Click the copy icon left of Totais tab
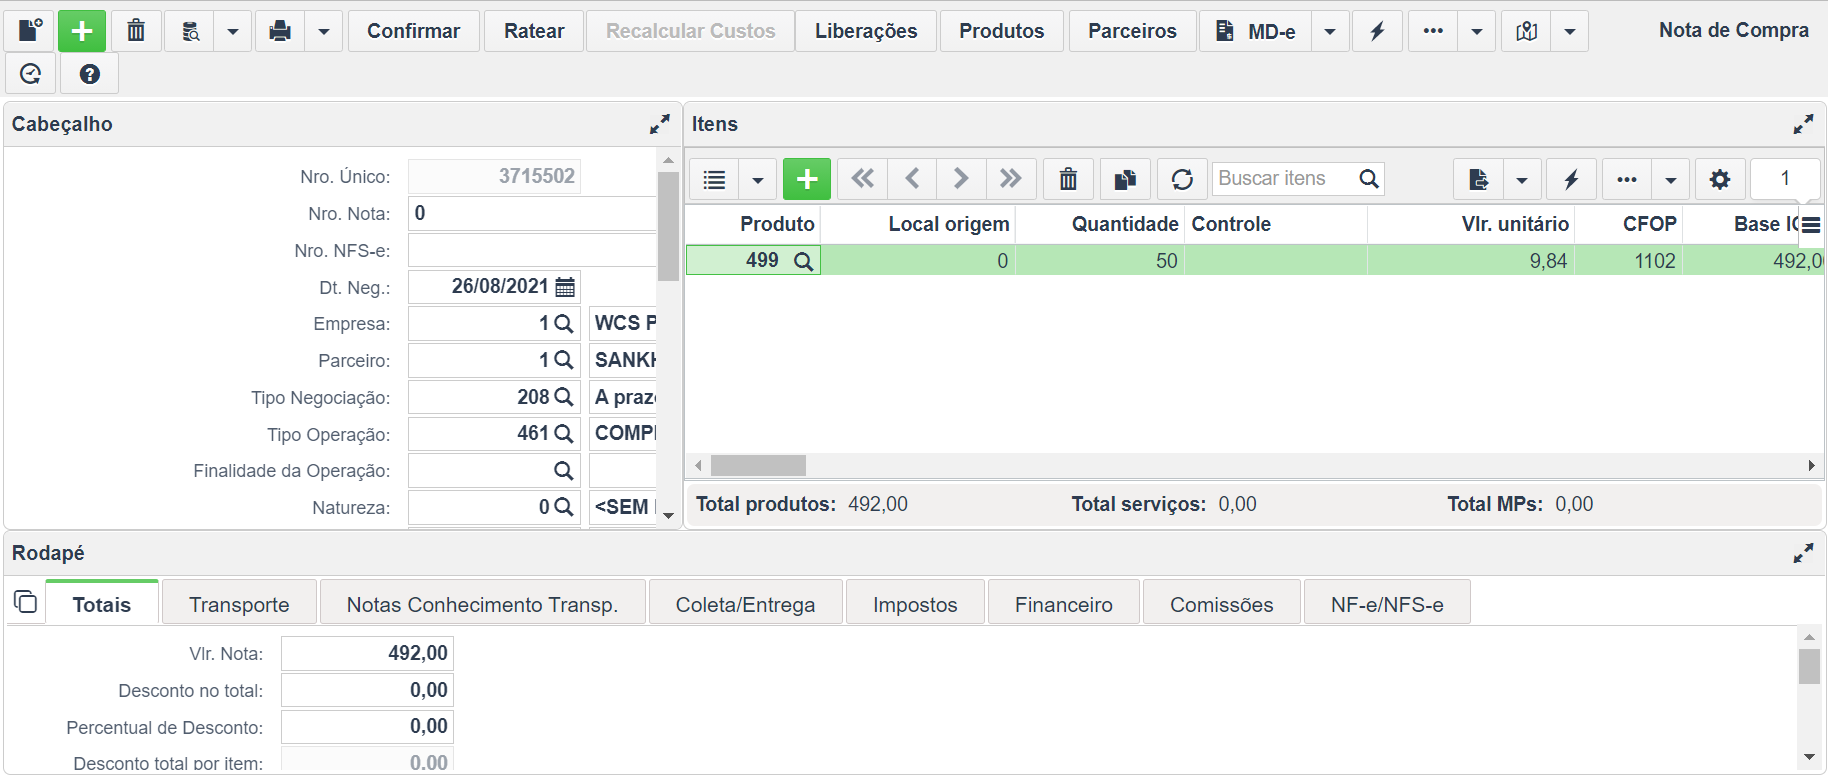The image size is (1828, 777). click(x=25, y=602)
